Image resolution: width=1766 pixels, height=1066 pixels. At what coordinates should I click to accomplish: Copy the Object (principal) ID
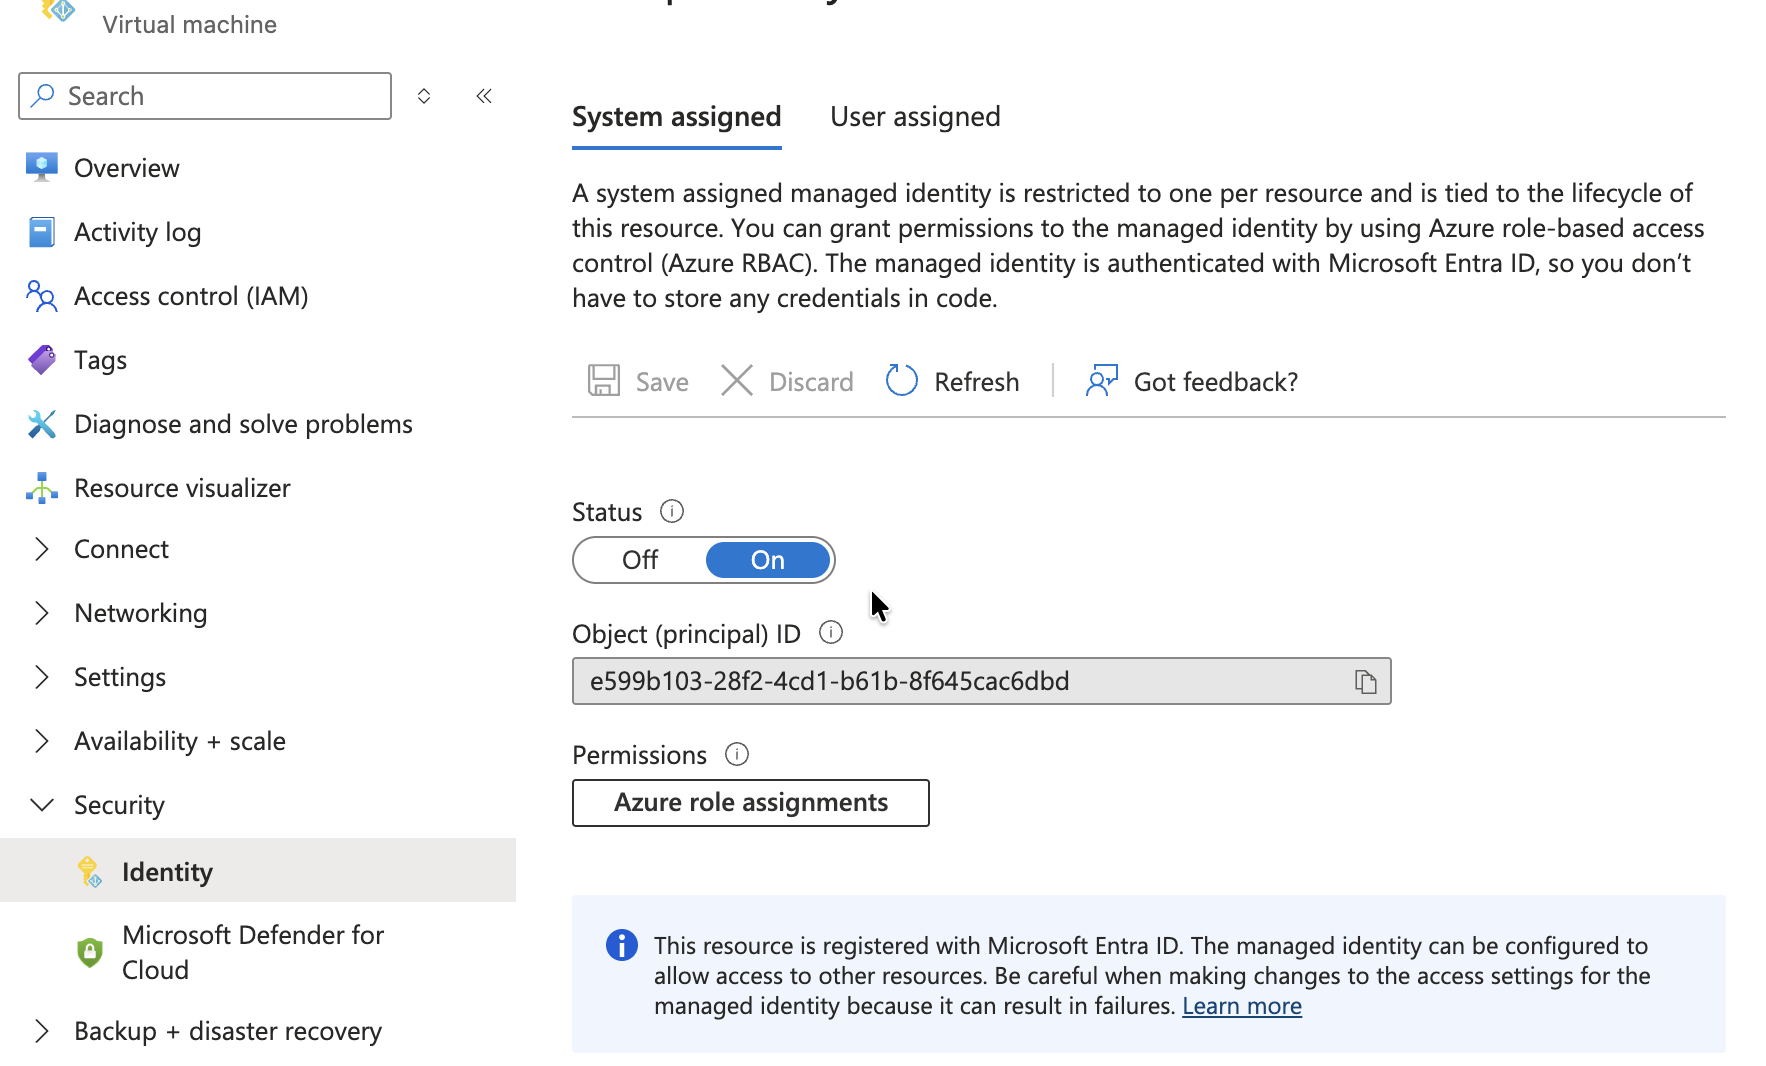(x=1366, y=681)
